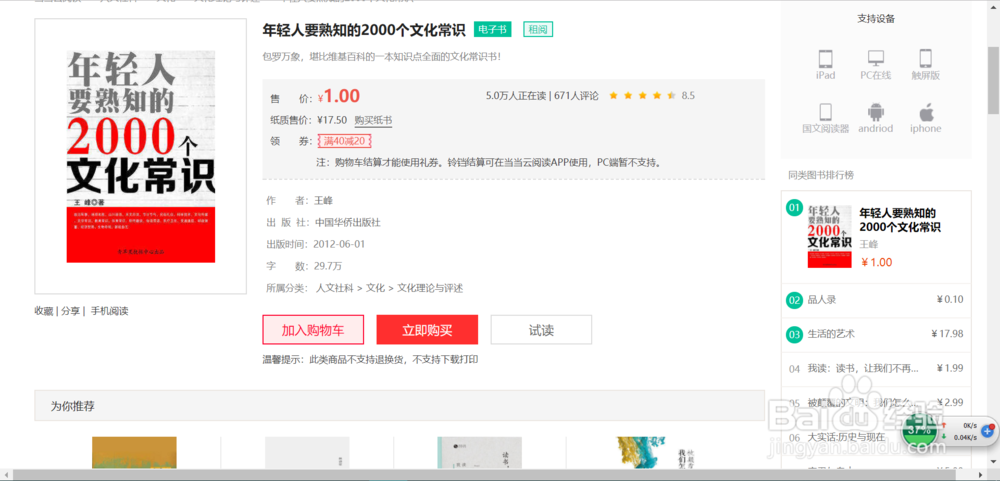Click 手机阅读 link
This screenshot has width=1000, height=481.
click(109, 311)
